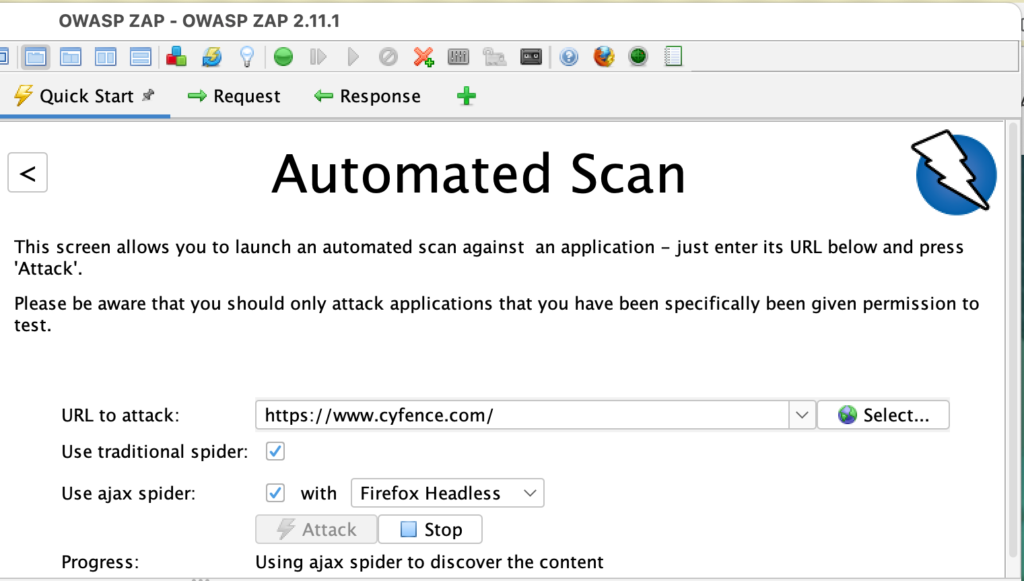Viewport: 1024px width, 581px height.
Task: Toggle Use ajax spider checkbox
Action: coord(275,494)
